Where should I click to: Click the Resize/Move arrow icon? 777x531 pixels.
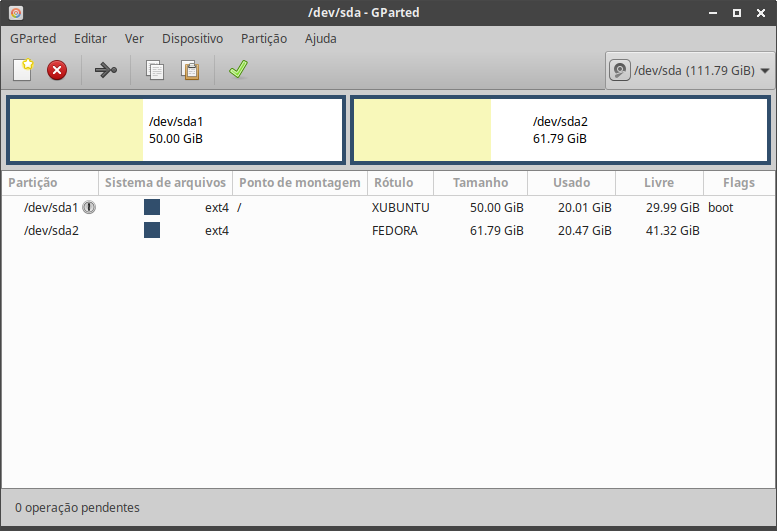pyautogui.click(x=106, y=70)
